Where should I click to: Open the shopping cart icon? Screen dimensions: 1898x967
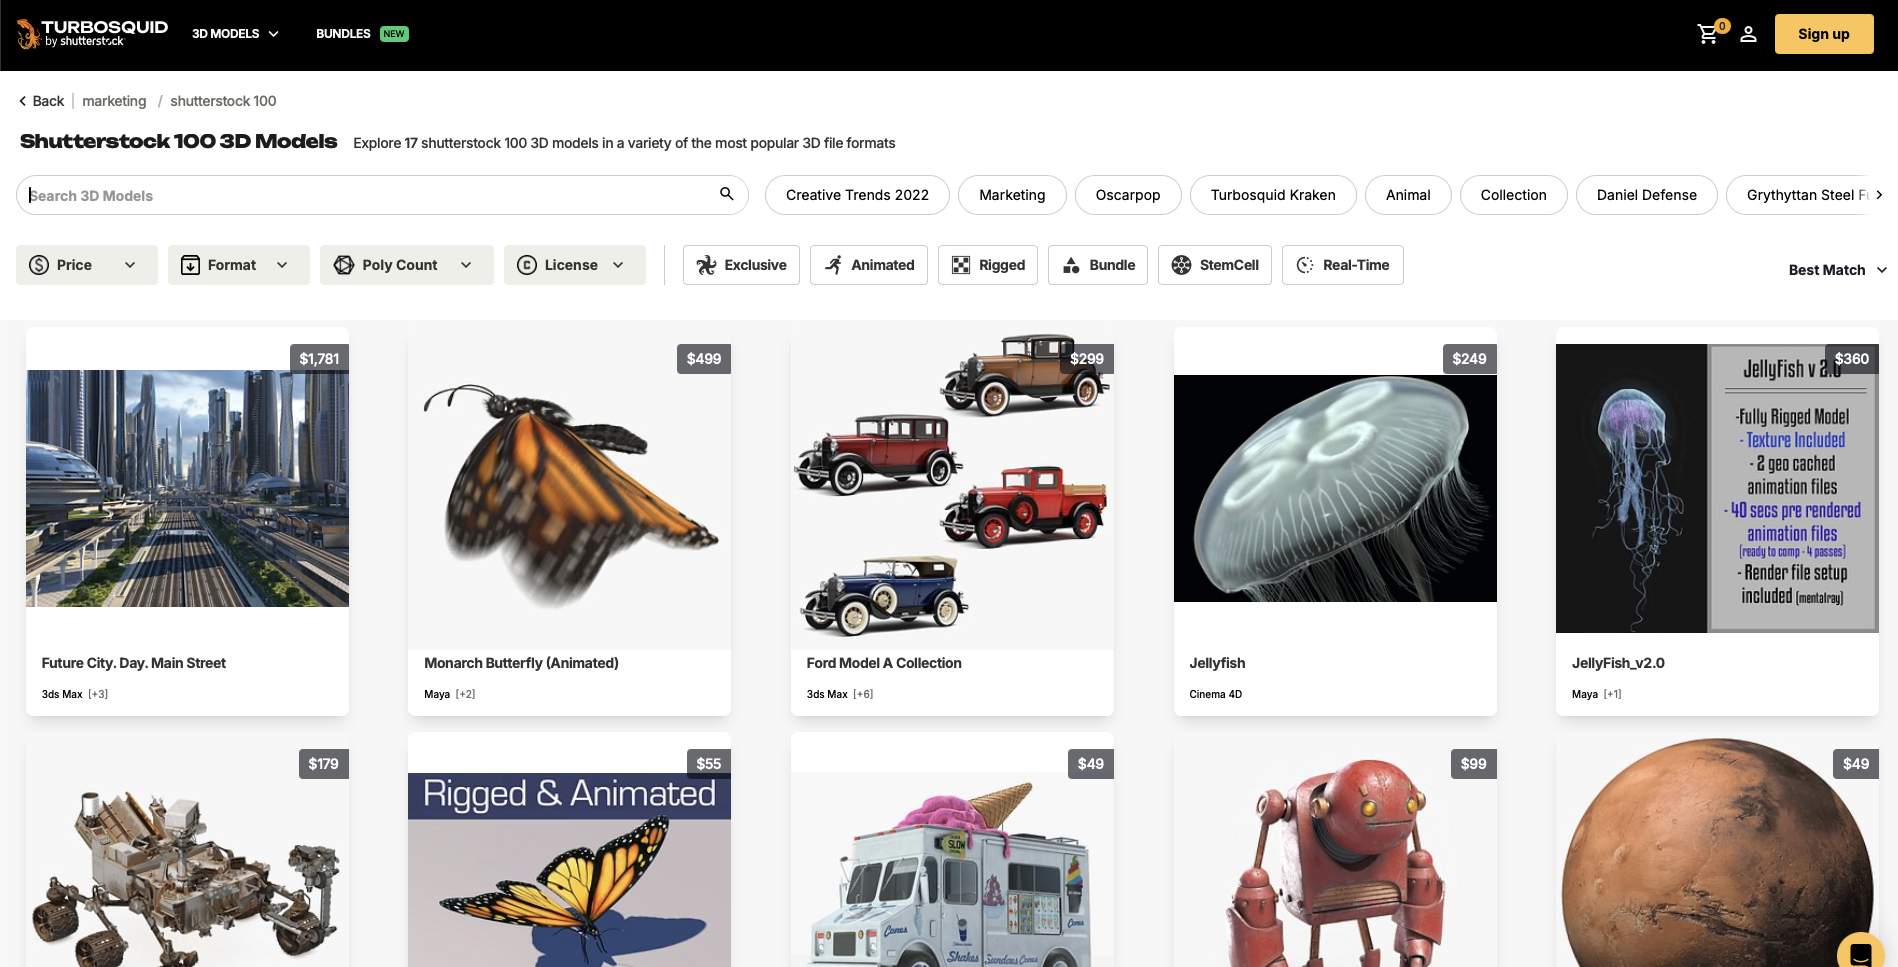pyautogui.click(x=1708, y=34)
